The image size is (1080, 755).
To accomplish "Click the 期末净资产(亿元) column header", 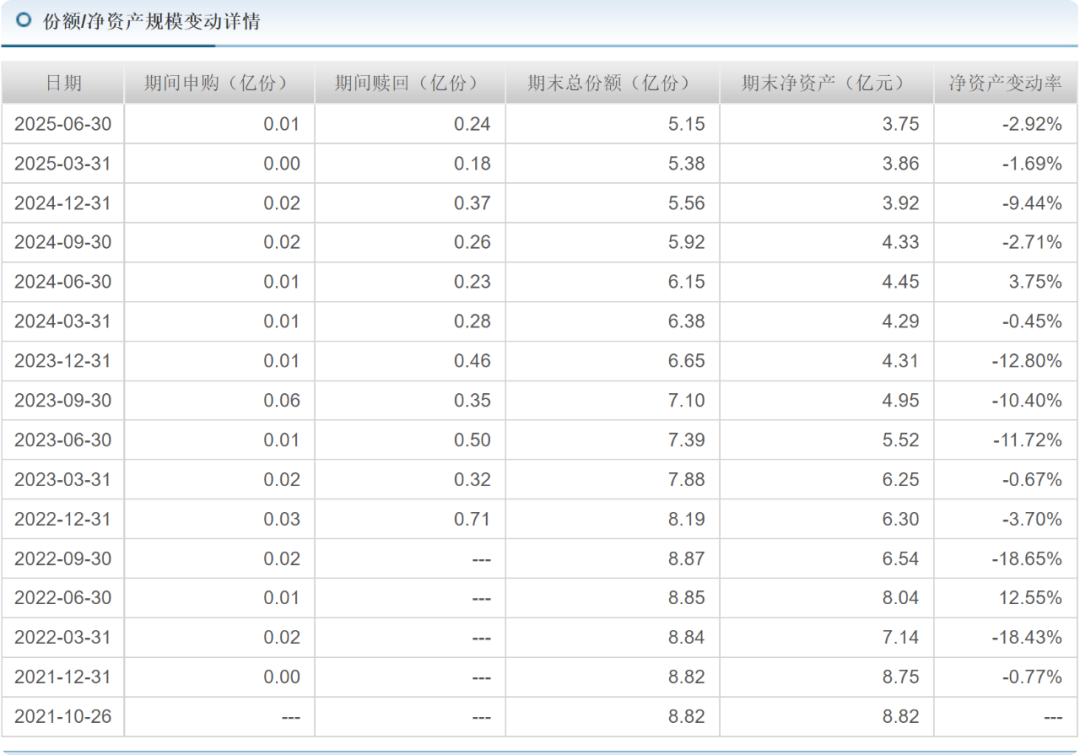I will pyautogui.click(x=824, y=84).
